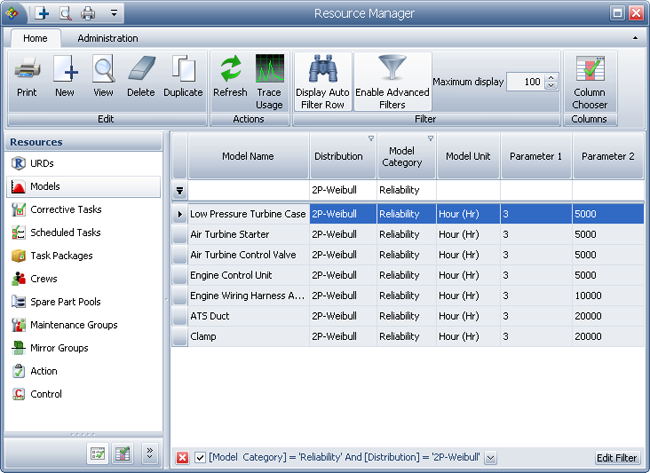The width and height of the screenshot is (650, 473).
Task: Select Corrective Tasks in Resources panel
Action: pos(65,210)
